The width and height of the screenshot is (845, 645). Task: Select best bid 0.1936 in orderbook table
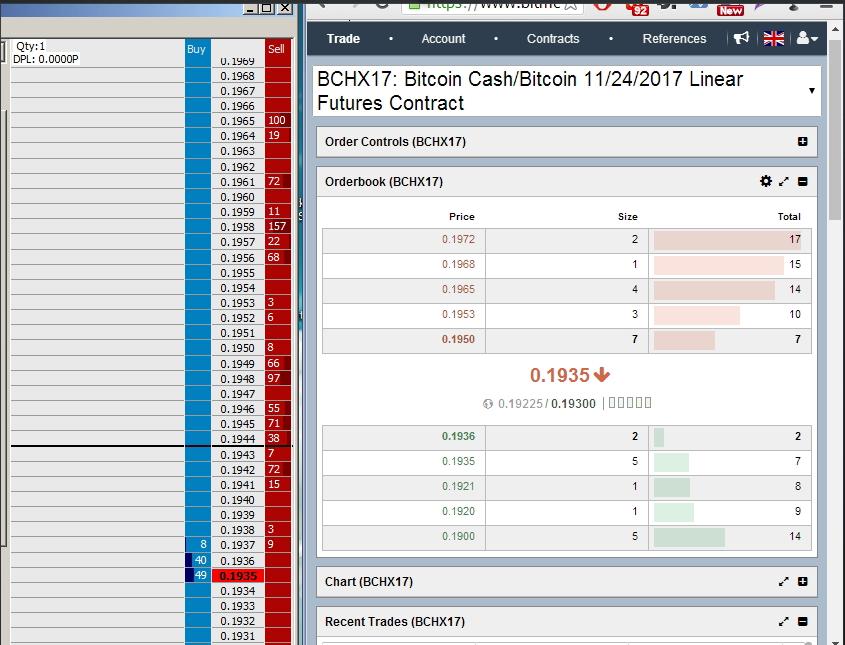click(x=458, y=436)
